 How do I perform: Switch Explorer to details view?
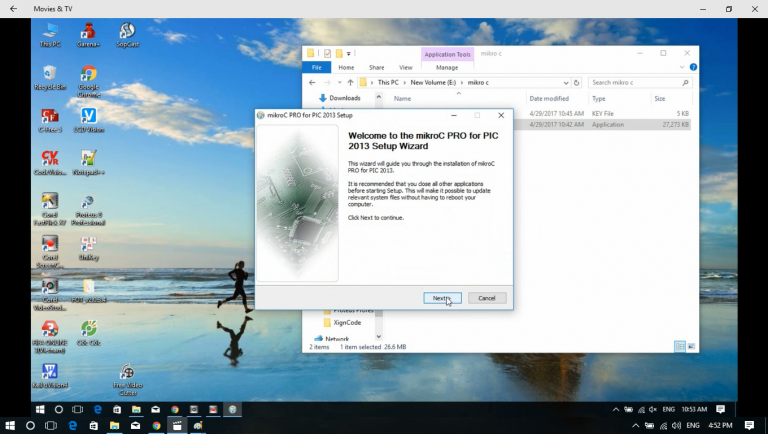[x=680, y=347]
